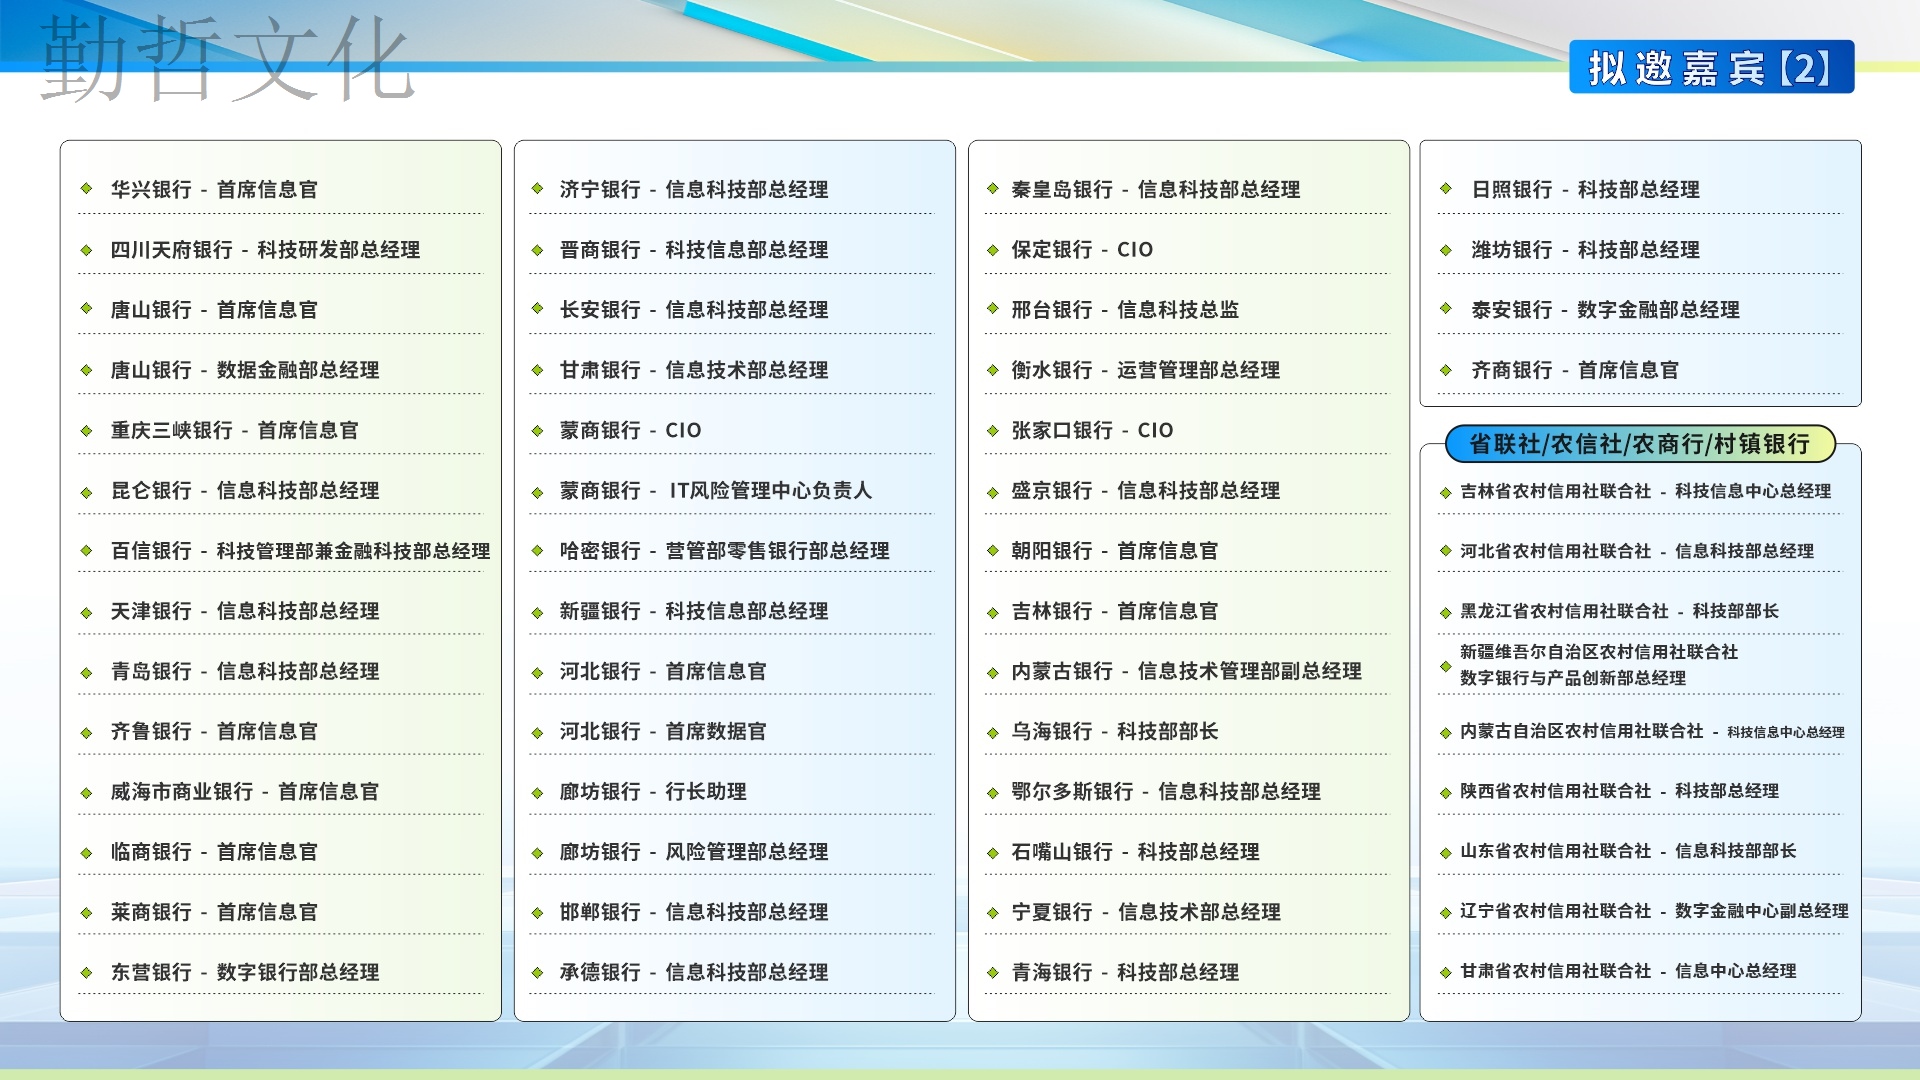Select 邯郸银行 - 信息科技部总经理 row
The image size is (1920, 1080).
694,912
